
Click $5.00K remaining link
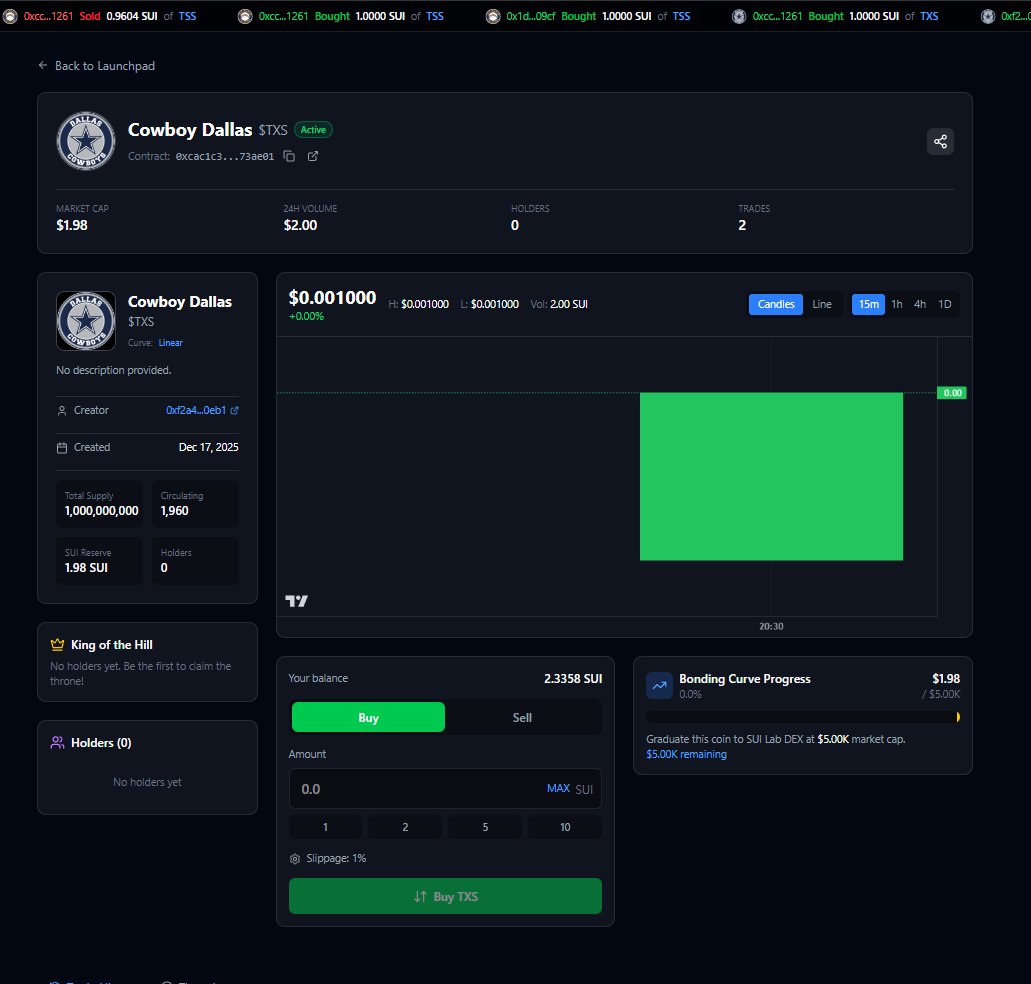(x=686, y=754)
